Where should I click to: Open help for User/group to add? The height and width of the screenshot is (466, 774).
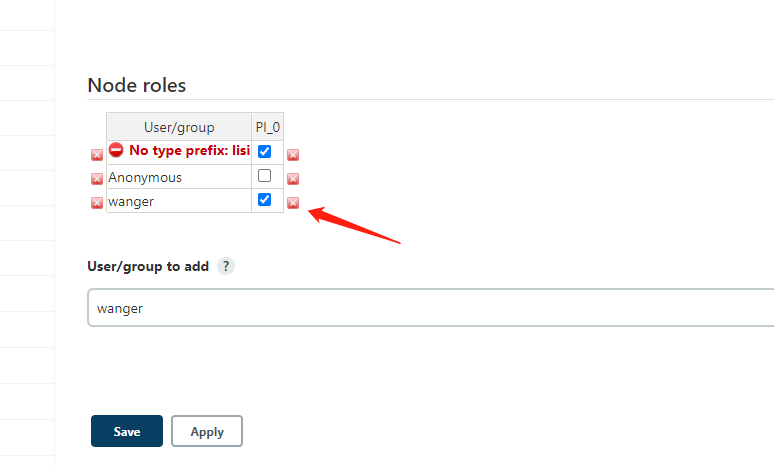(x=226, y=267)
